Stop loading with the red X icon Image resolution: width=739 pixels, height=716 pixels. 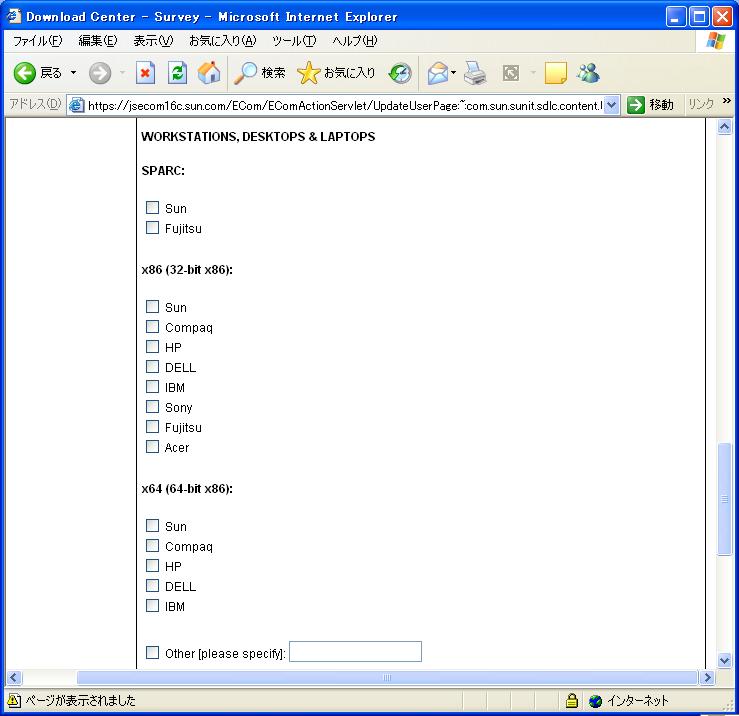tap(145, 73)
